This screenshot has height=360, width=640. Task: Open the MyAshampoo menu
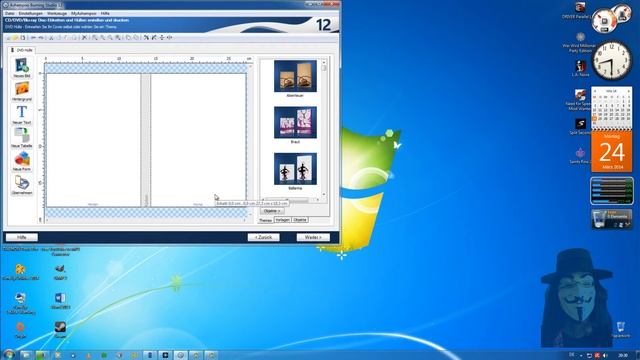(84, 13)
